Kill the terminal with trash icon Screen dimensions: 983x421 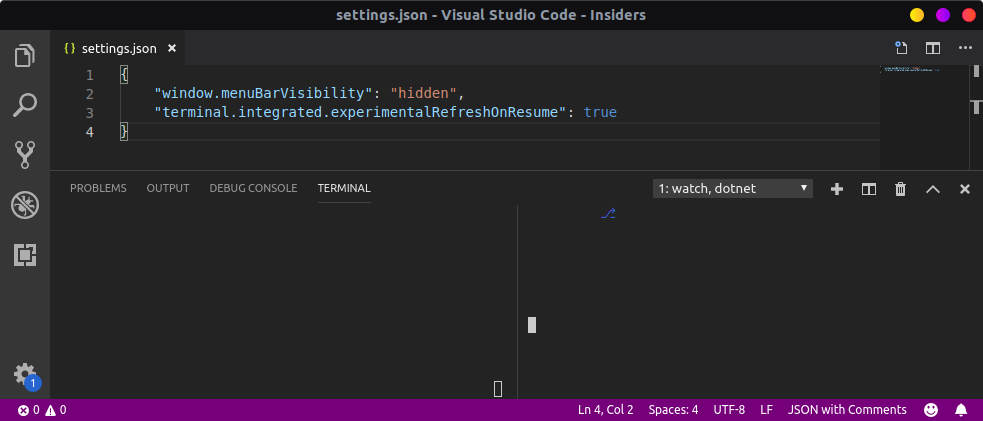pyautogui.click(x=900, y=189)
